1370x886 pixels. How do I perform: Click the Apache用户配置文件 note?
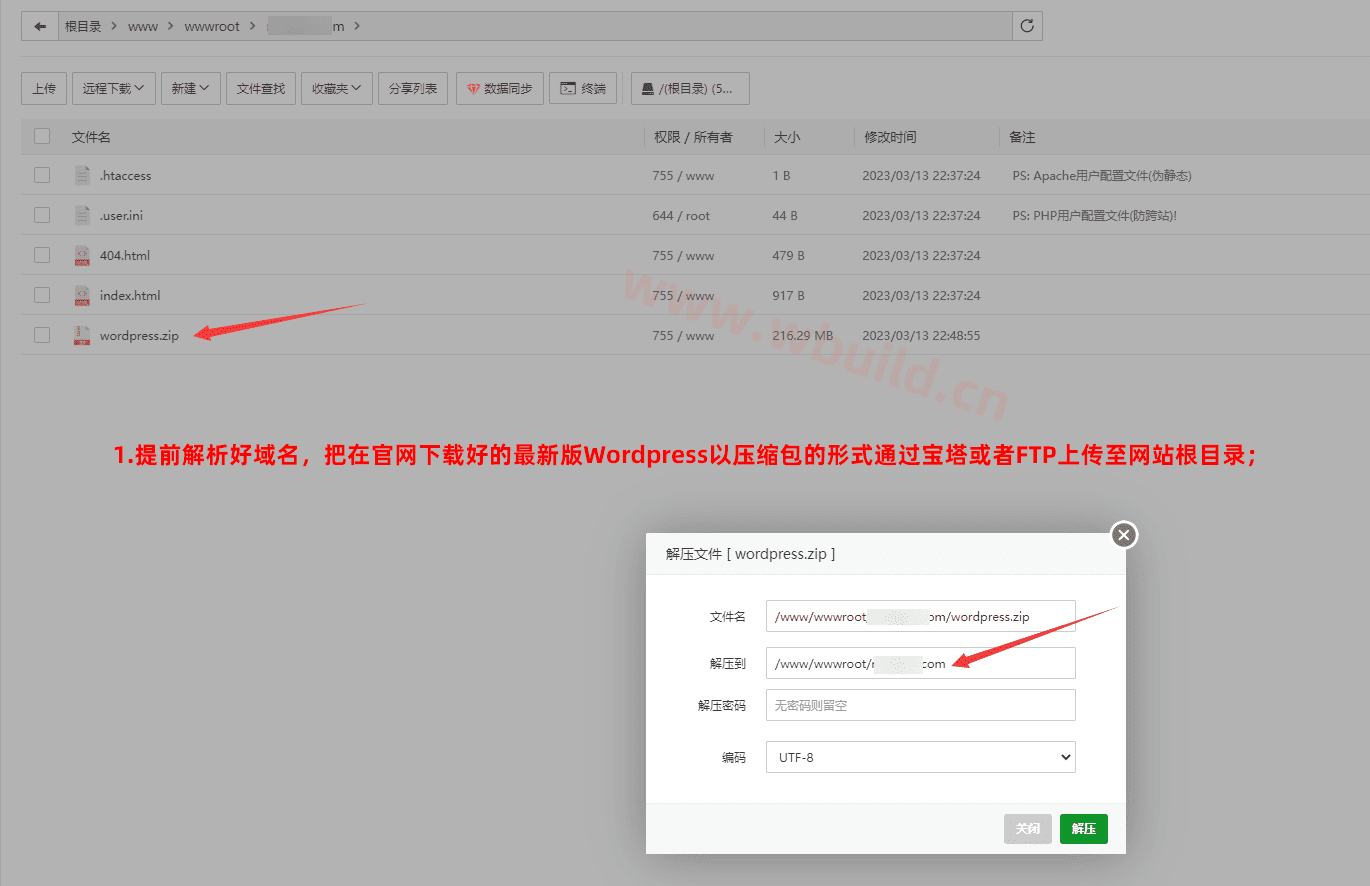1101,176
